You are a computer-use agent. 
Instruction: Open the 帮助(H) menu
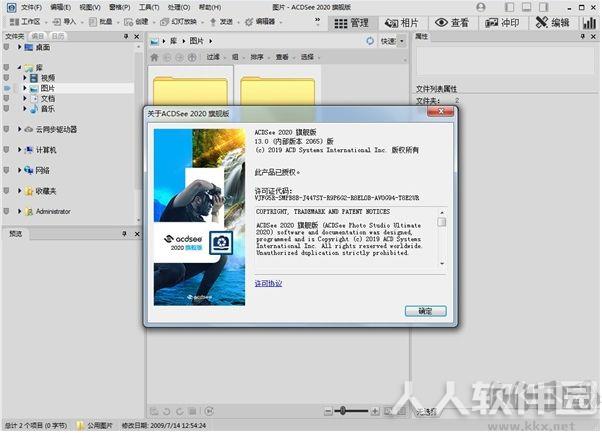click(209, 7)
